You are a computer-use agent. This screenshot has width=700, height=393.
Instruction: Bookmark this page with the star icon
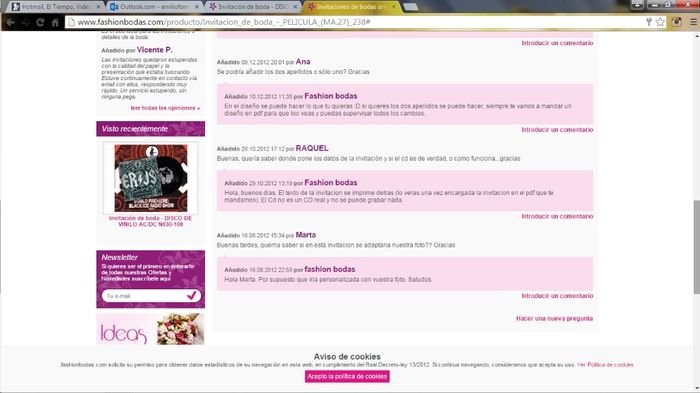(660, 22)
